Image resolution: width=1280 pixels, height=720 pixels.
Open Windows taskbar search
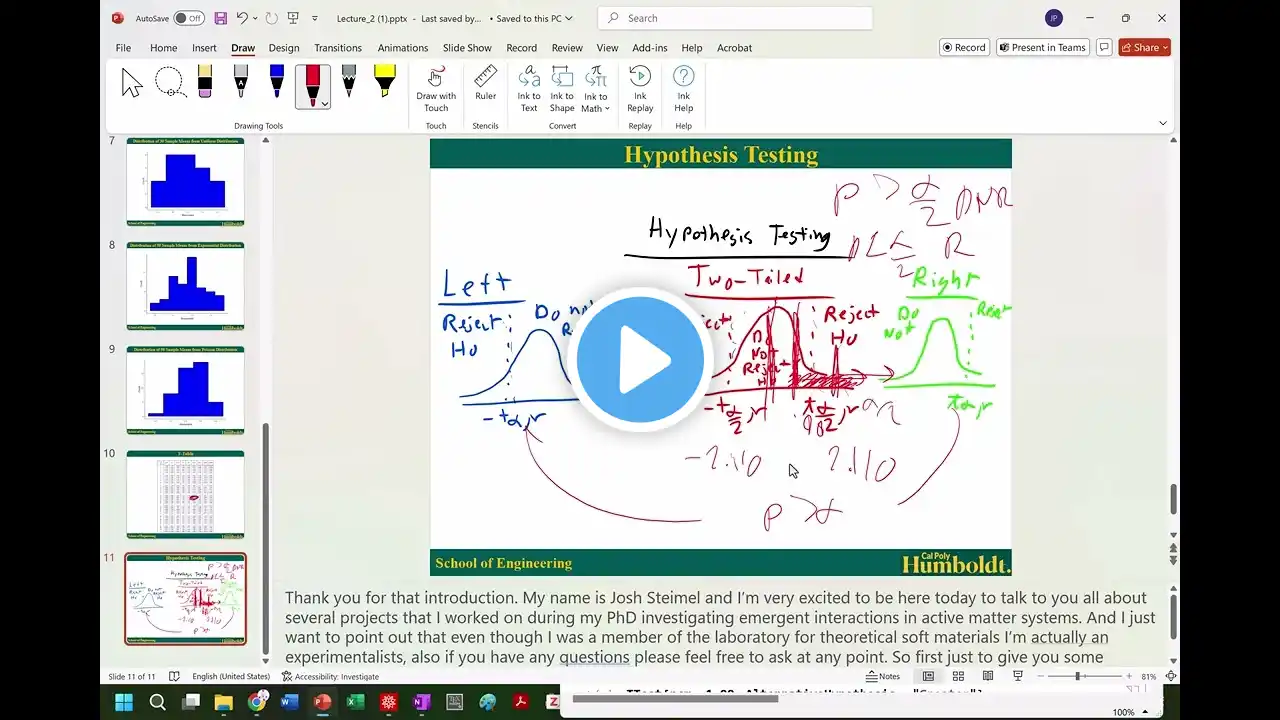click(x=158, y=702)
